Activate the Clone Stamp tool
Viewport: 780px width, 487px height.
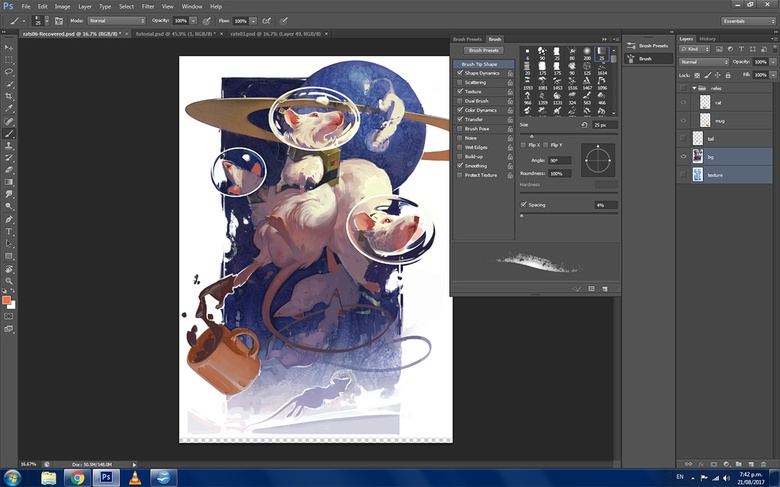(x=9, y=145)
